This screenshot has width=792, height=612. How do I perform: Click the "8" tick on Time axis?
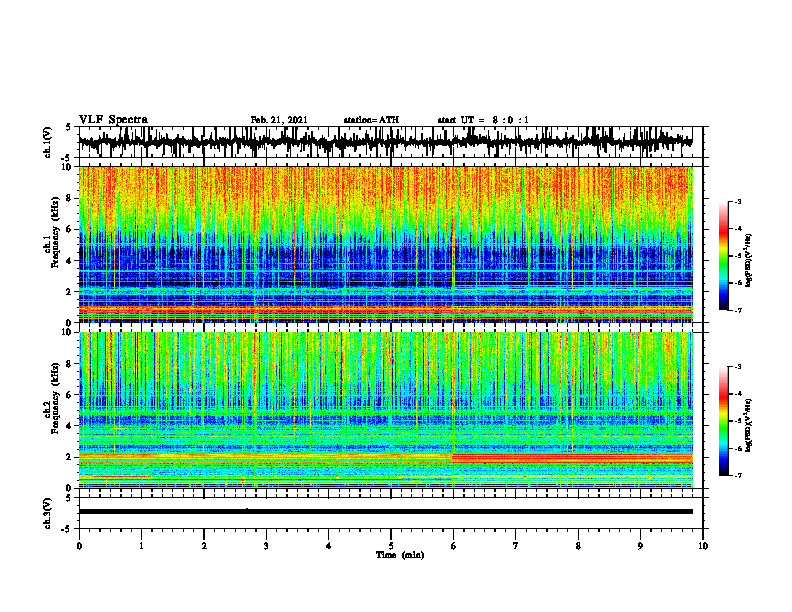(578, 546)
